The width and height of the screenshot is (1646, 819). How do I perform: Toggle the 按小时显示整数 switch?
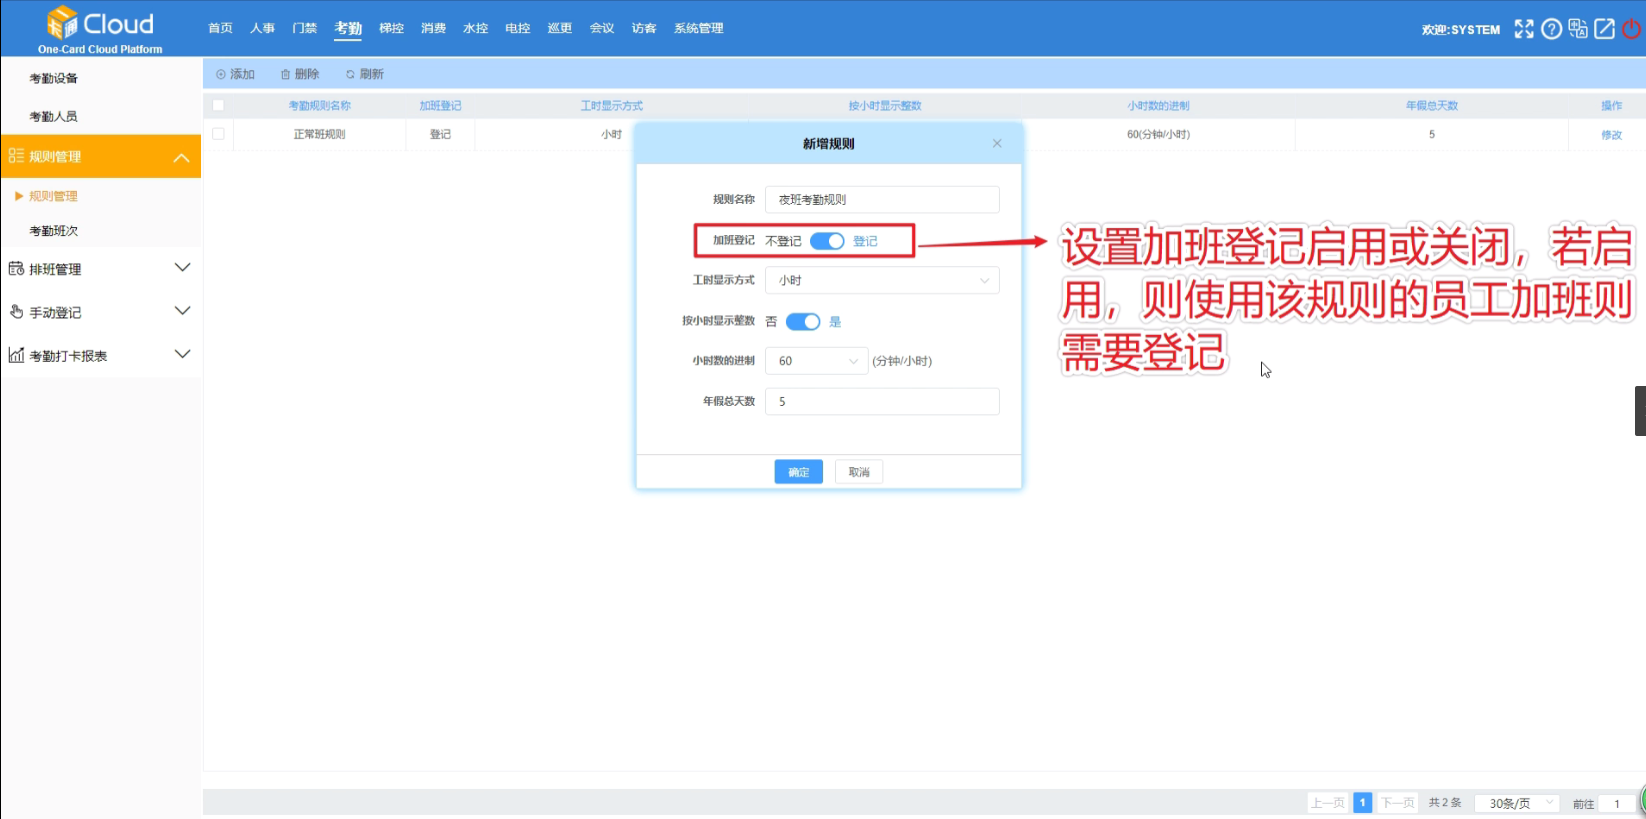coord(803,321)
